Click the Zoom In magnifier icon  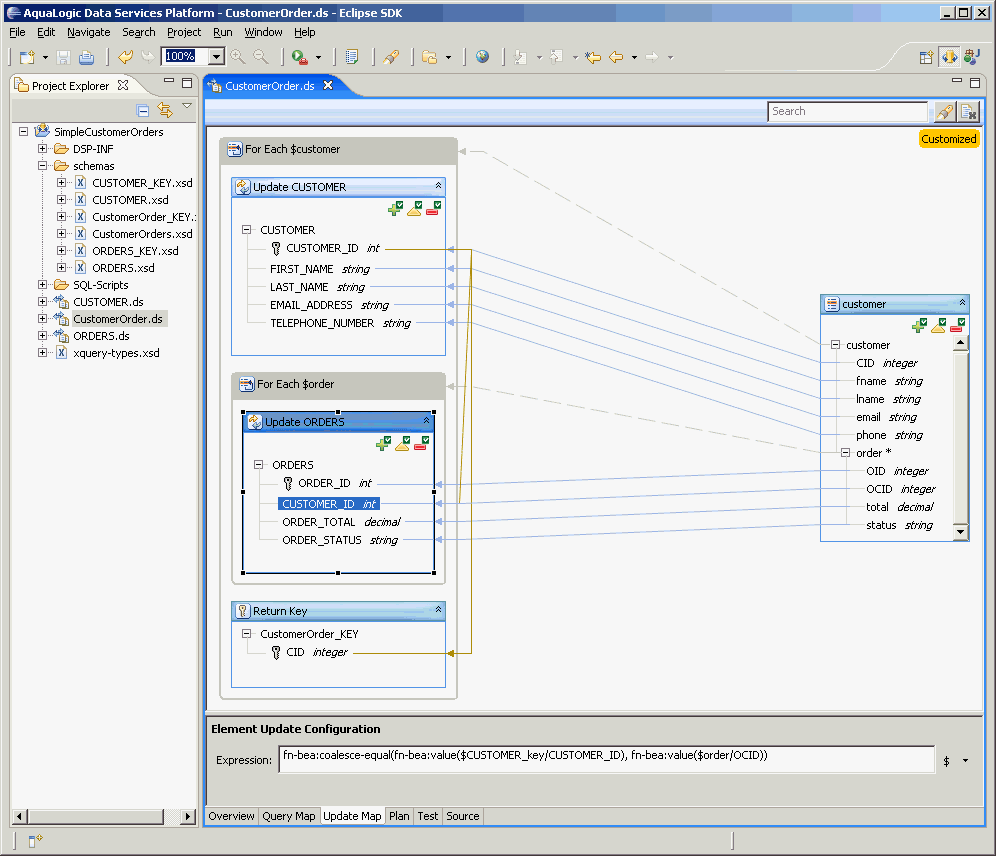pyautogui.click(x=238, y=57)
